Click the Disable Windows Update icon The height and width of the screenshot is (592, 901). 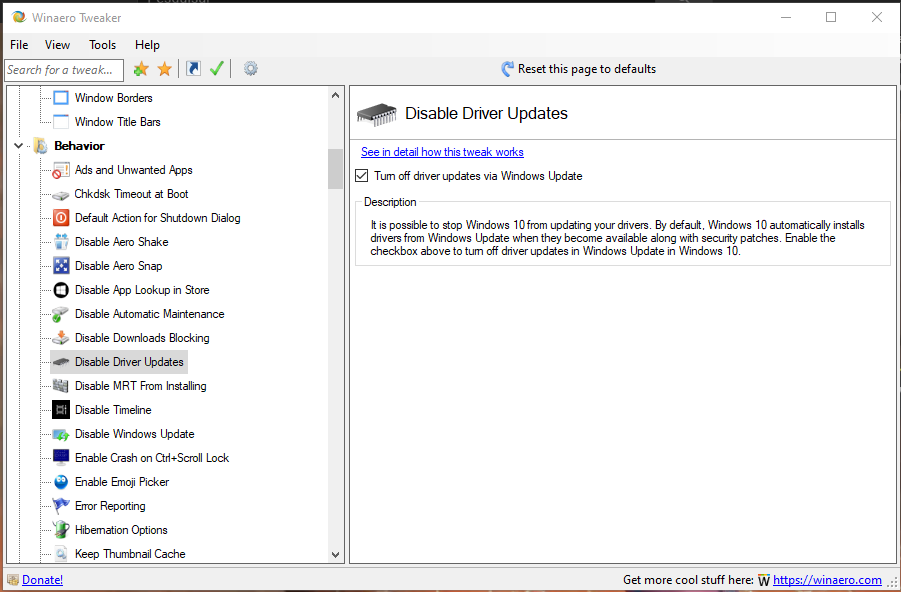pos(61,435)
